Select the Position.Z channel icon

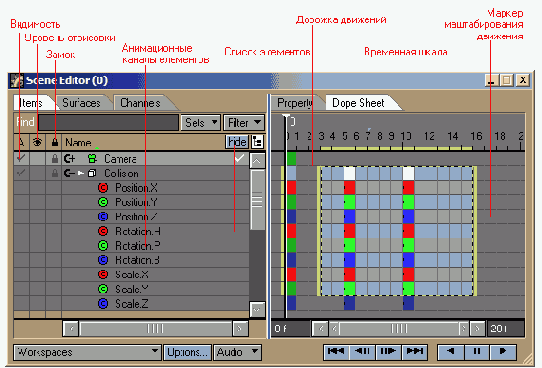coord(103,217)
